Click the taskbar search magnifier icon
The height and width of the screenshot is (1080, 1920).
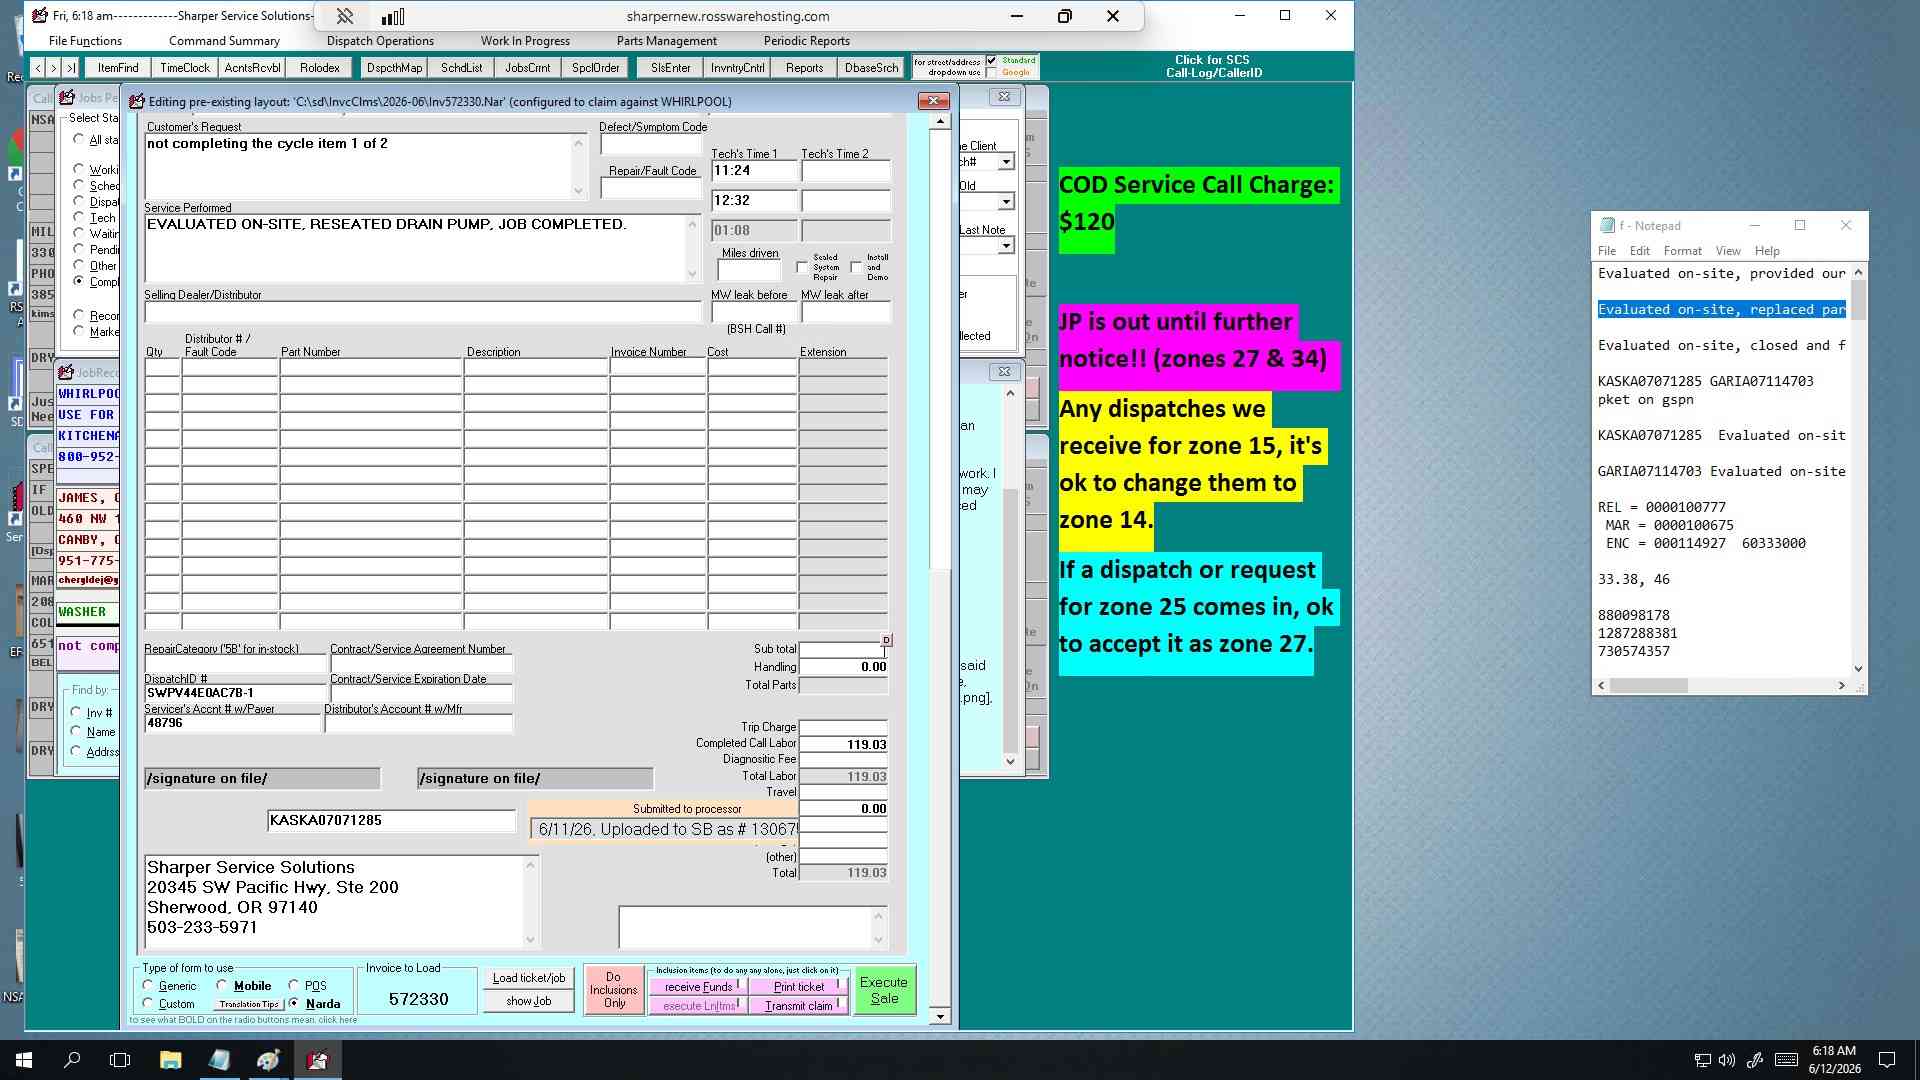(x=72, y=1060)
